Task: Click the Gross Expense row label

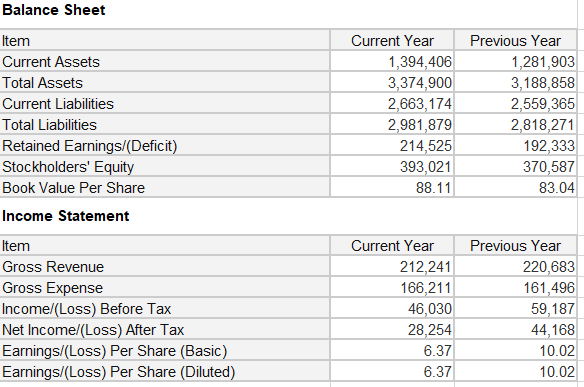Action: [52, 288]
